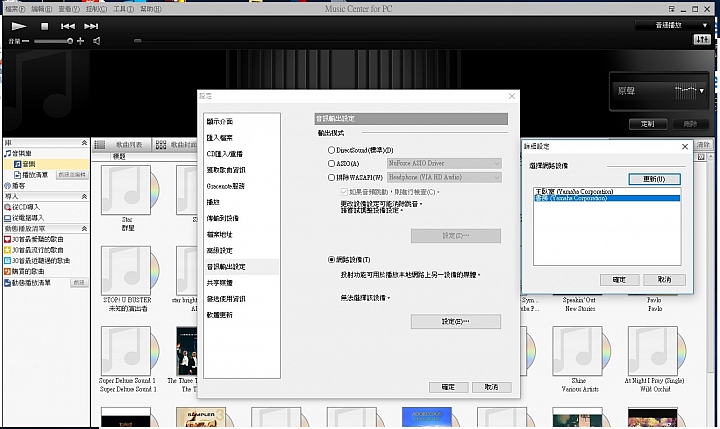
Task: Open Gracenote服務 settings category
Action: click(x=225, y=186)
